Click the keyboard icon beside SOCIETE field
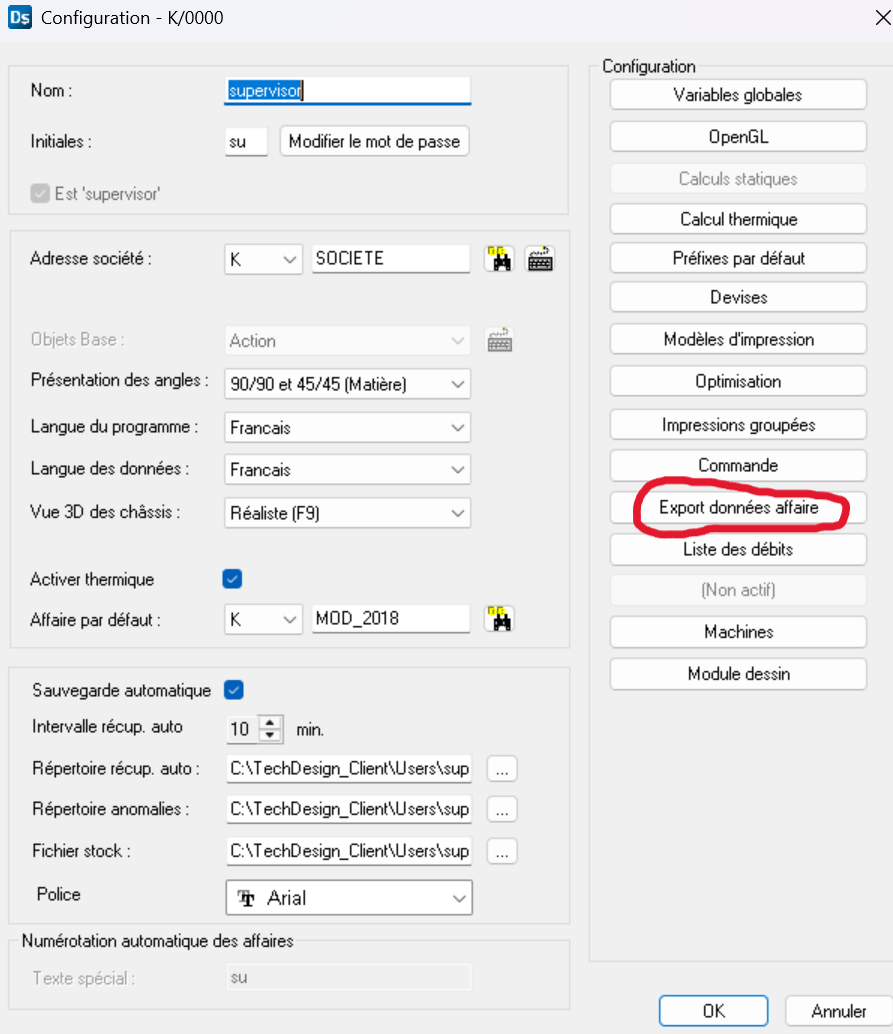This screenshot has height=1034, width=893. click(540, 258)
